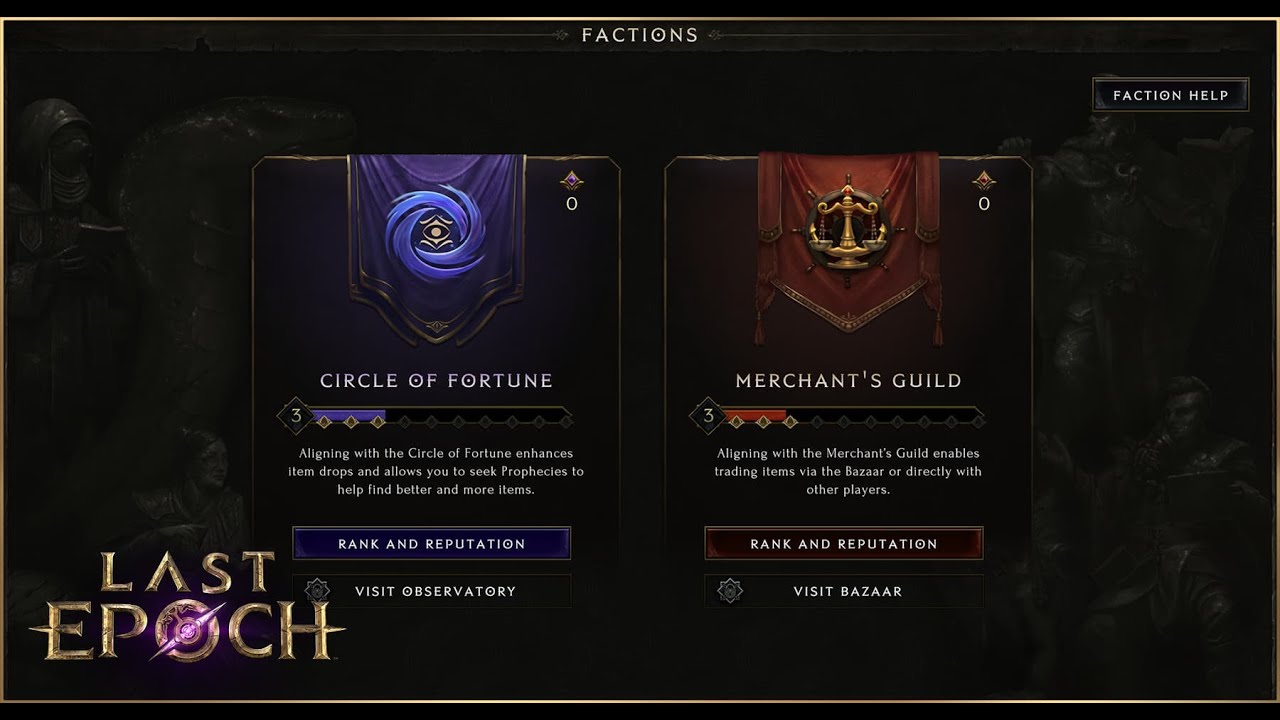Click the Factions header title
The image size is (1280, 720).
(640, 35)
